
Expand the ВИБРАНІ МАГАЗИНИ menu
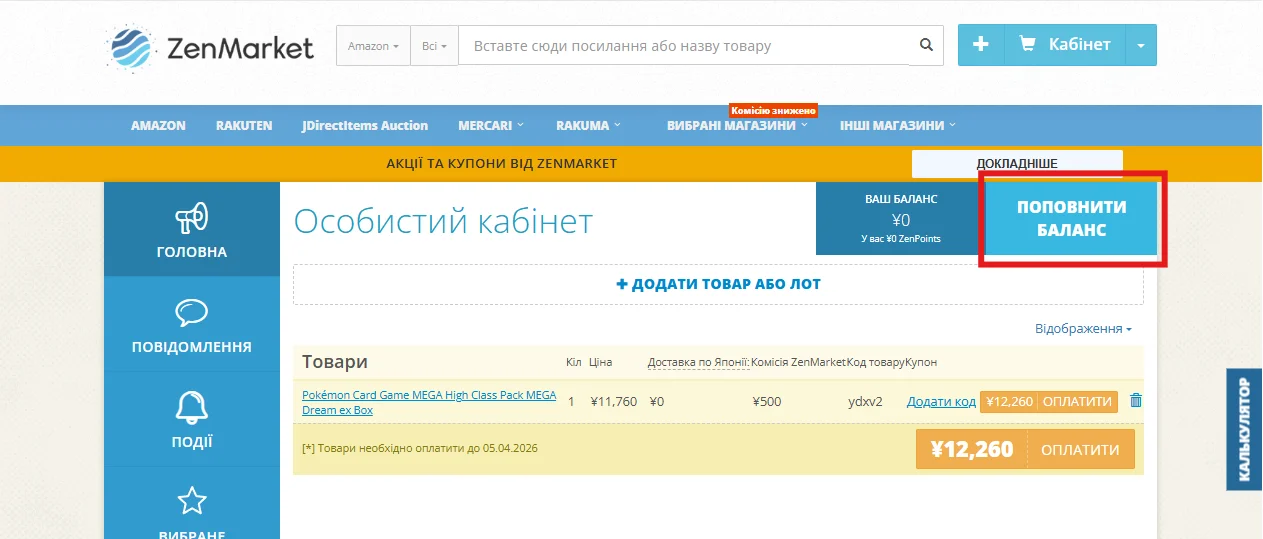click(x=737, y=125)
